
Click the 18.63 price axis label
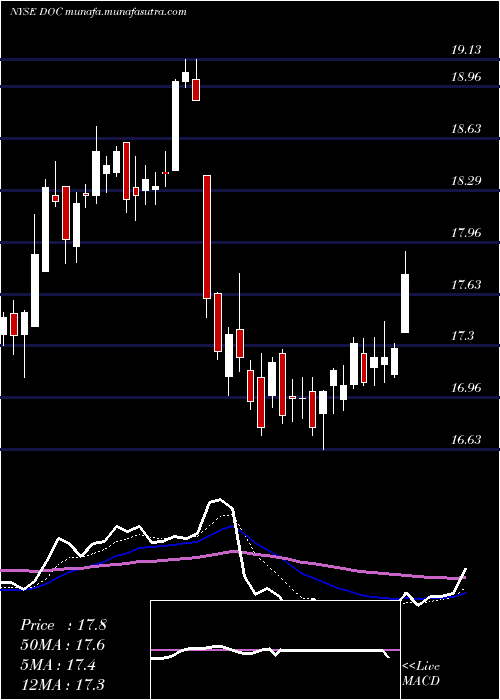(466, 129)
